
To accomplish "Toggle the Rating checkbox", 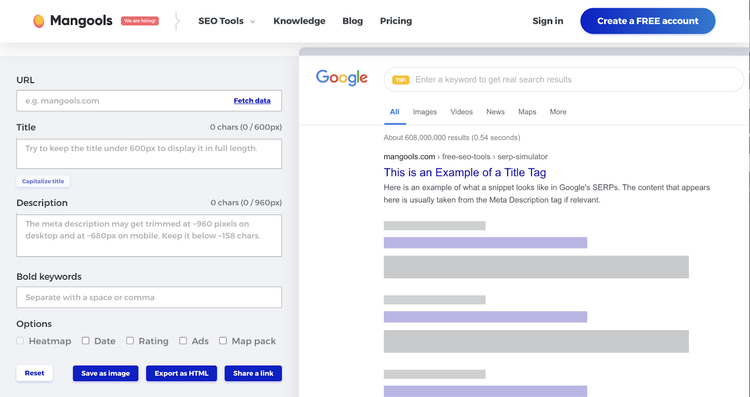I will coord(130,341).
